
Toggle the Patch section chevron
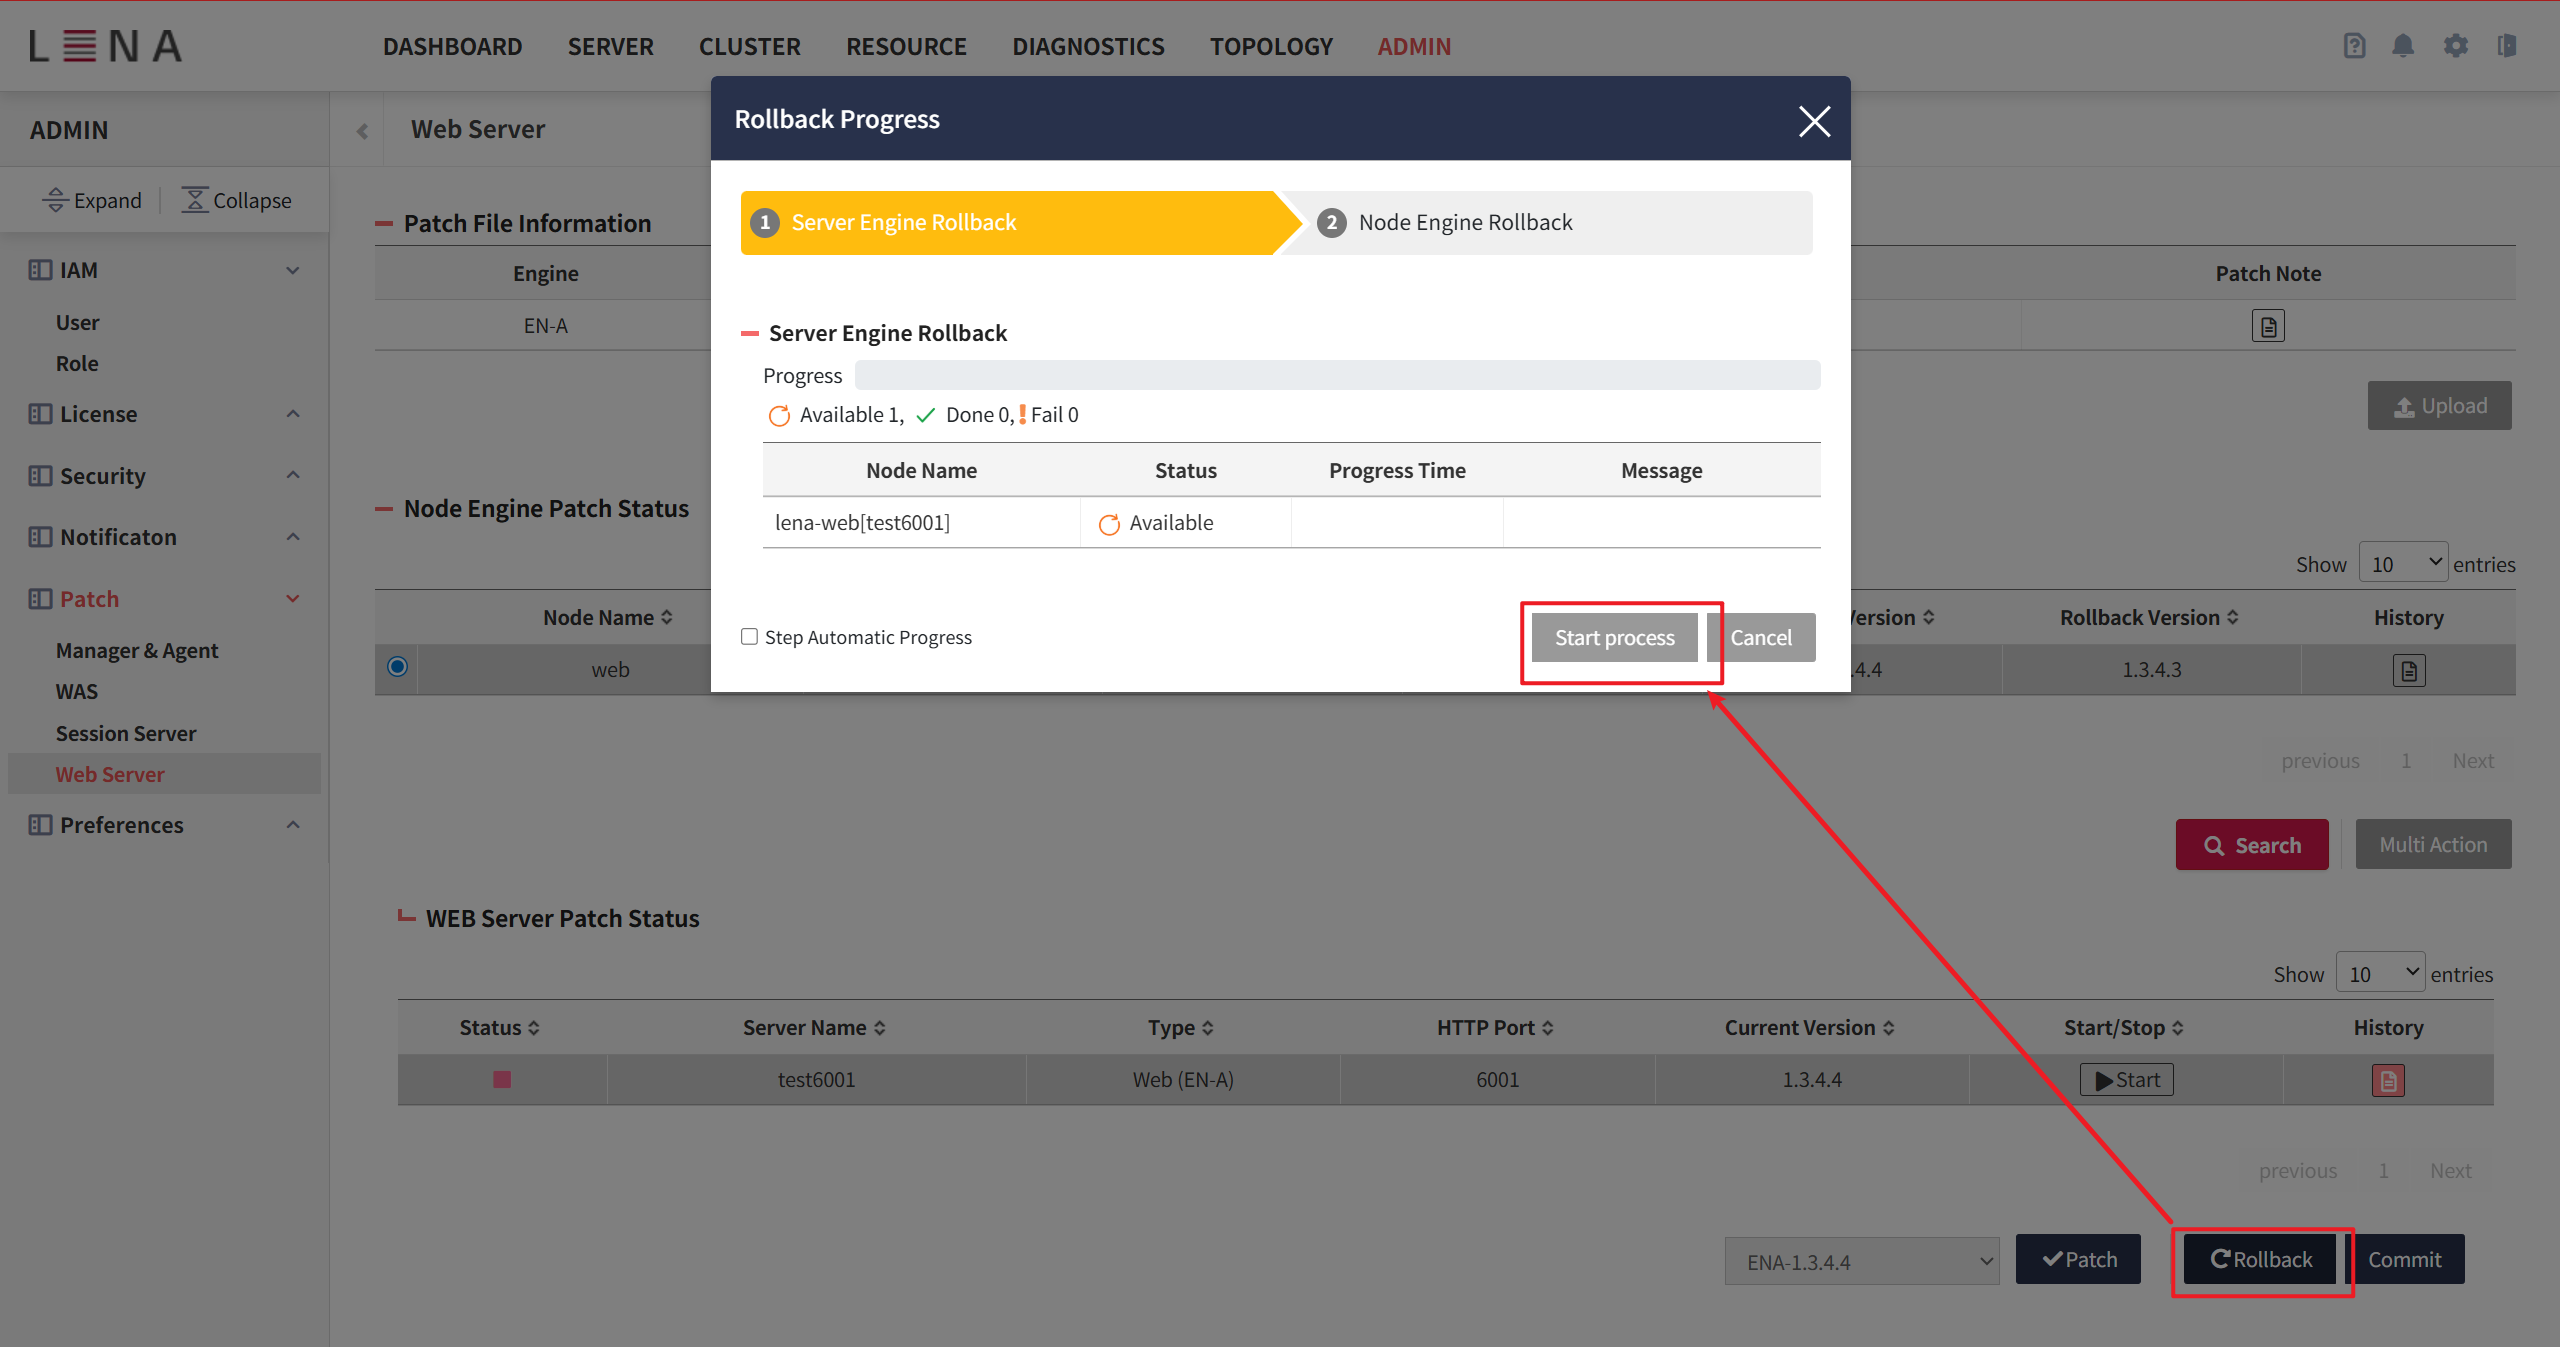[x=293, y=599]
